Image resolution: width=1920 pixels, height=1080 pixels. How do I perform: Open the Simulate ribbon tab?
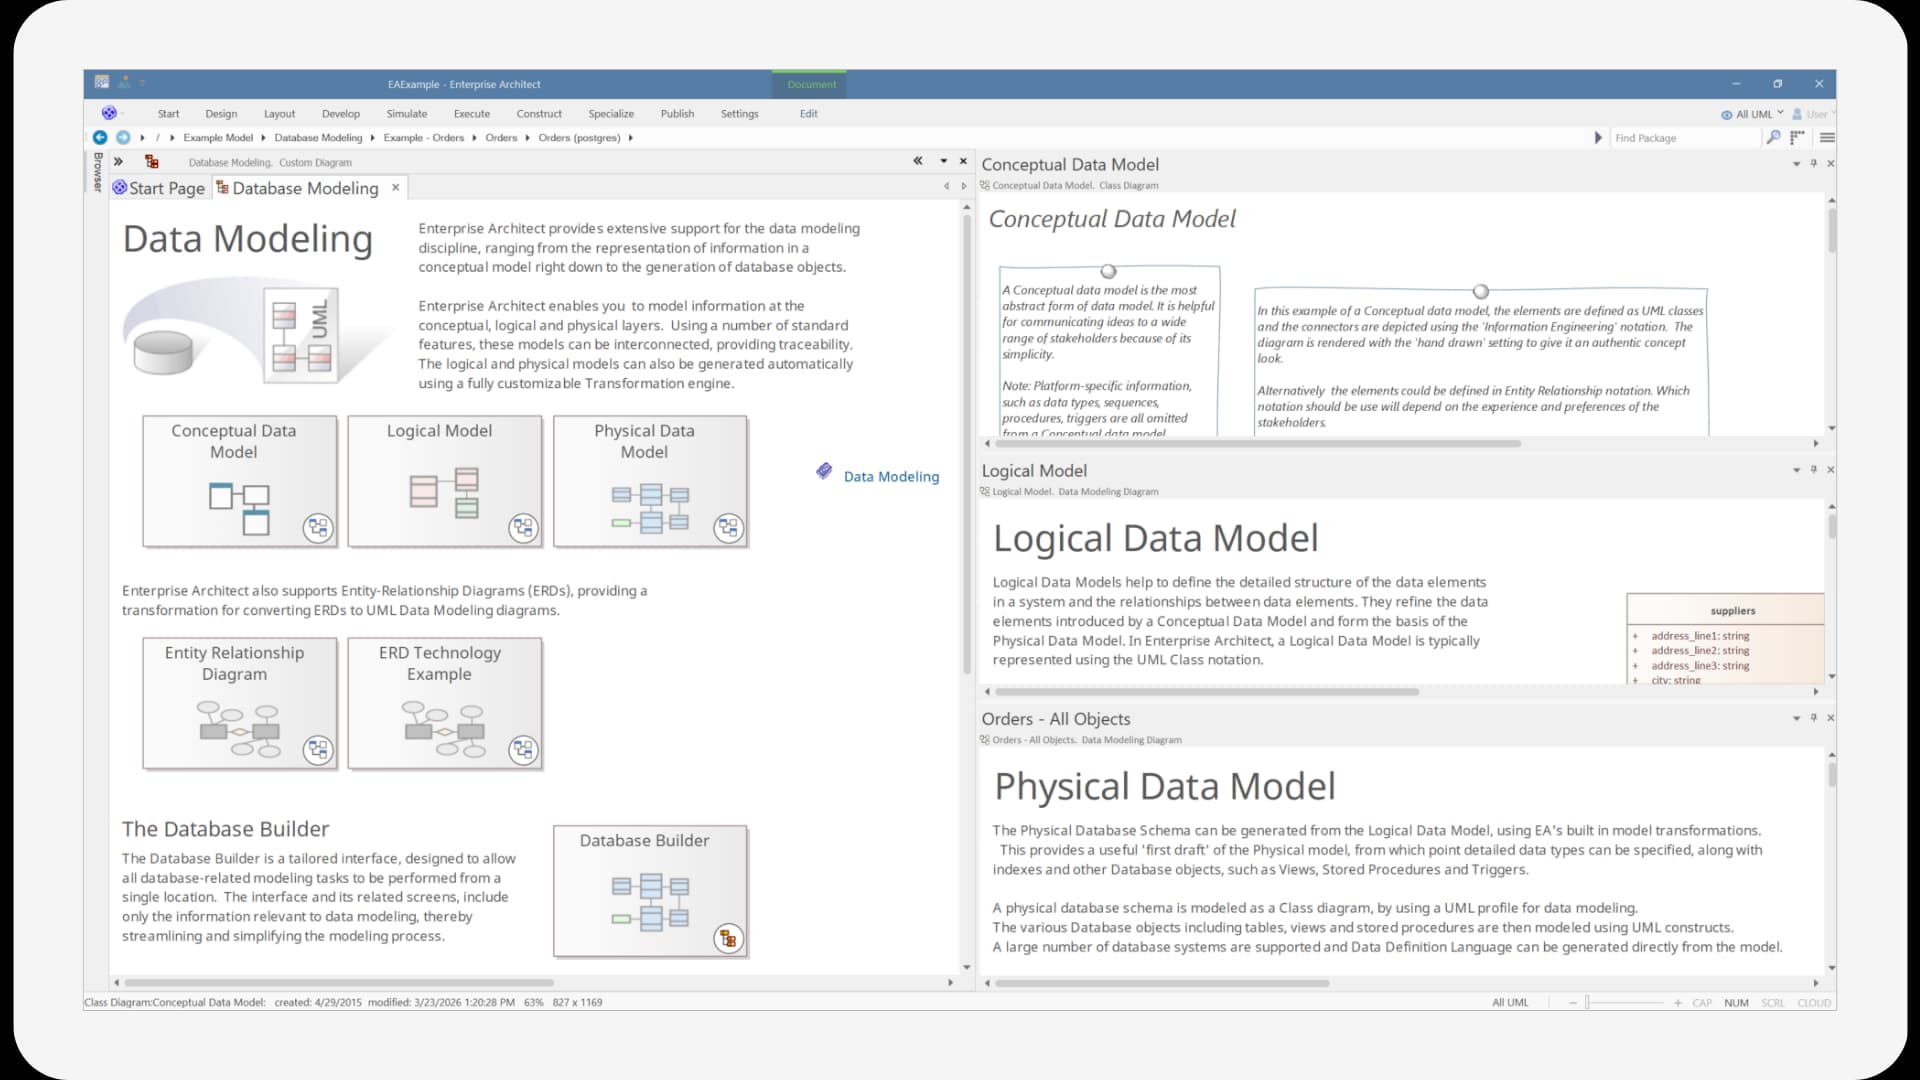(x=407, y=114)
